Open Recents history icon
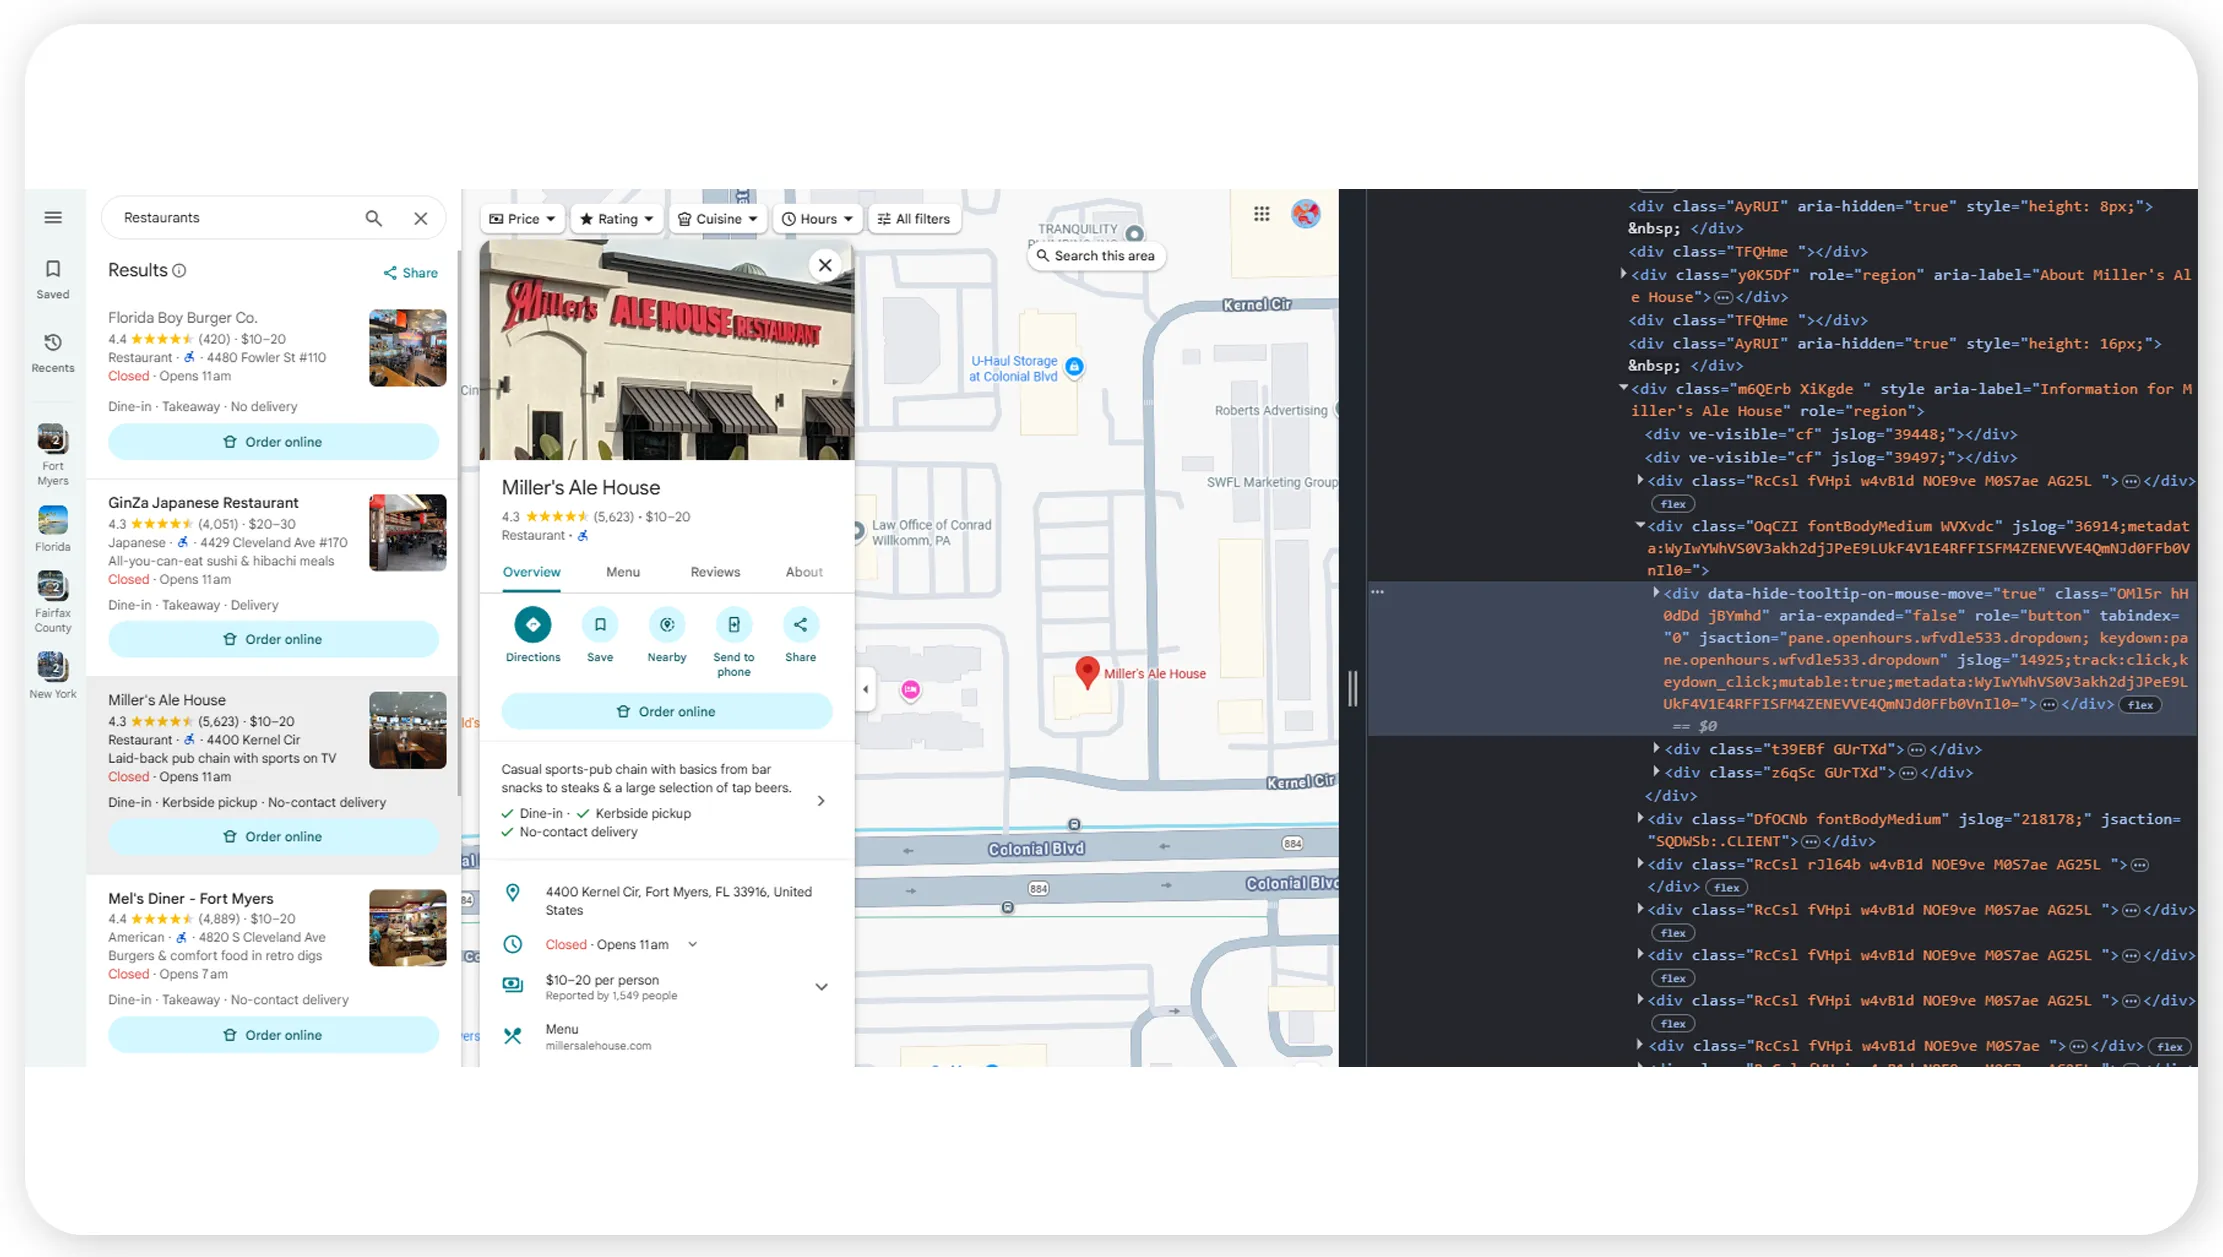The width and height of the screenshot is (2223, 1257). pyautogui.click(x=53, y=343)
